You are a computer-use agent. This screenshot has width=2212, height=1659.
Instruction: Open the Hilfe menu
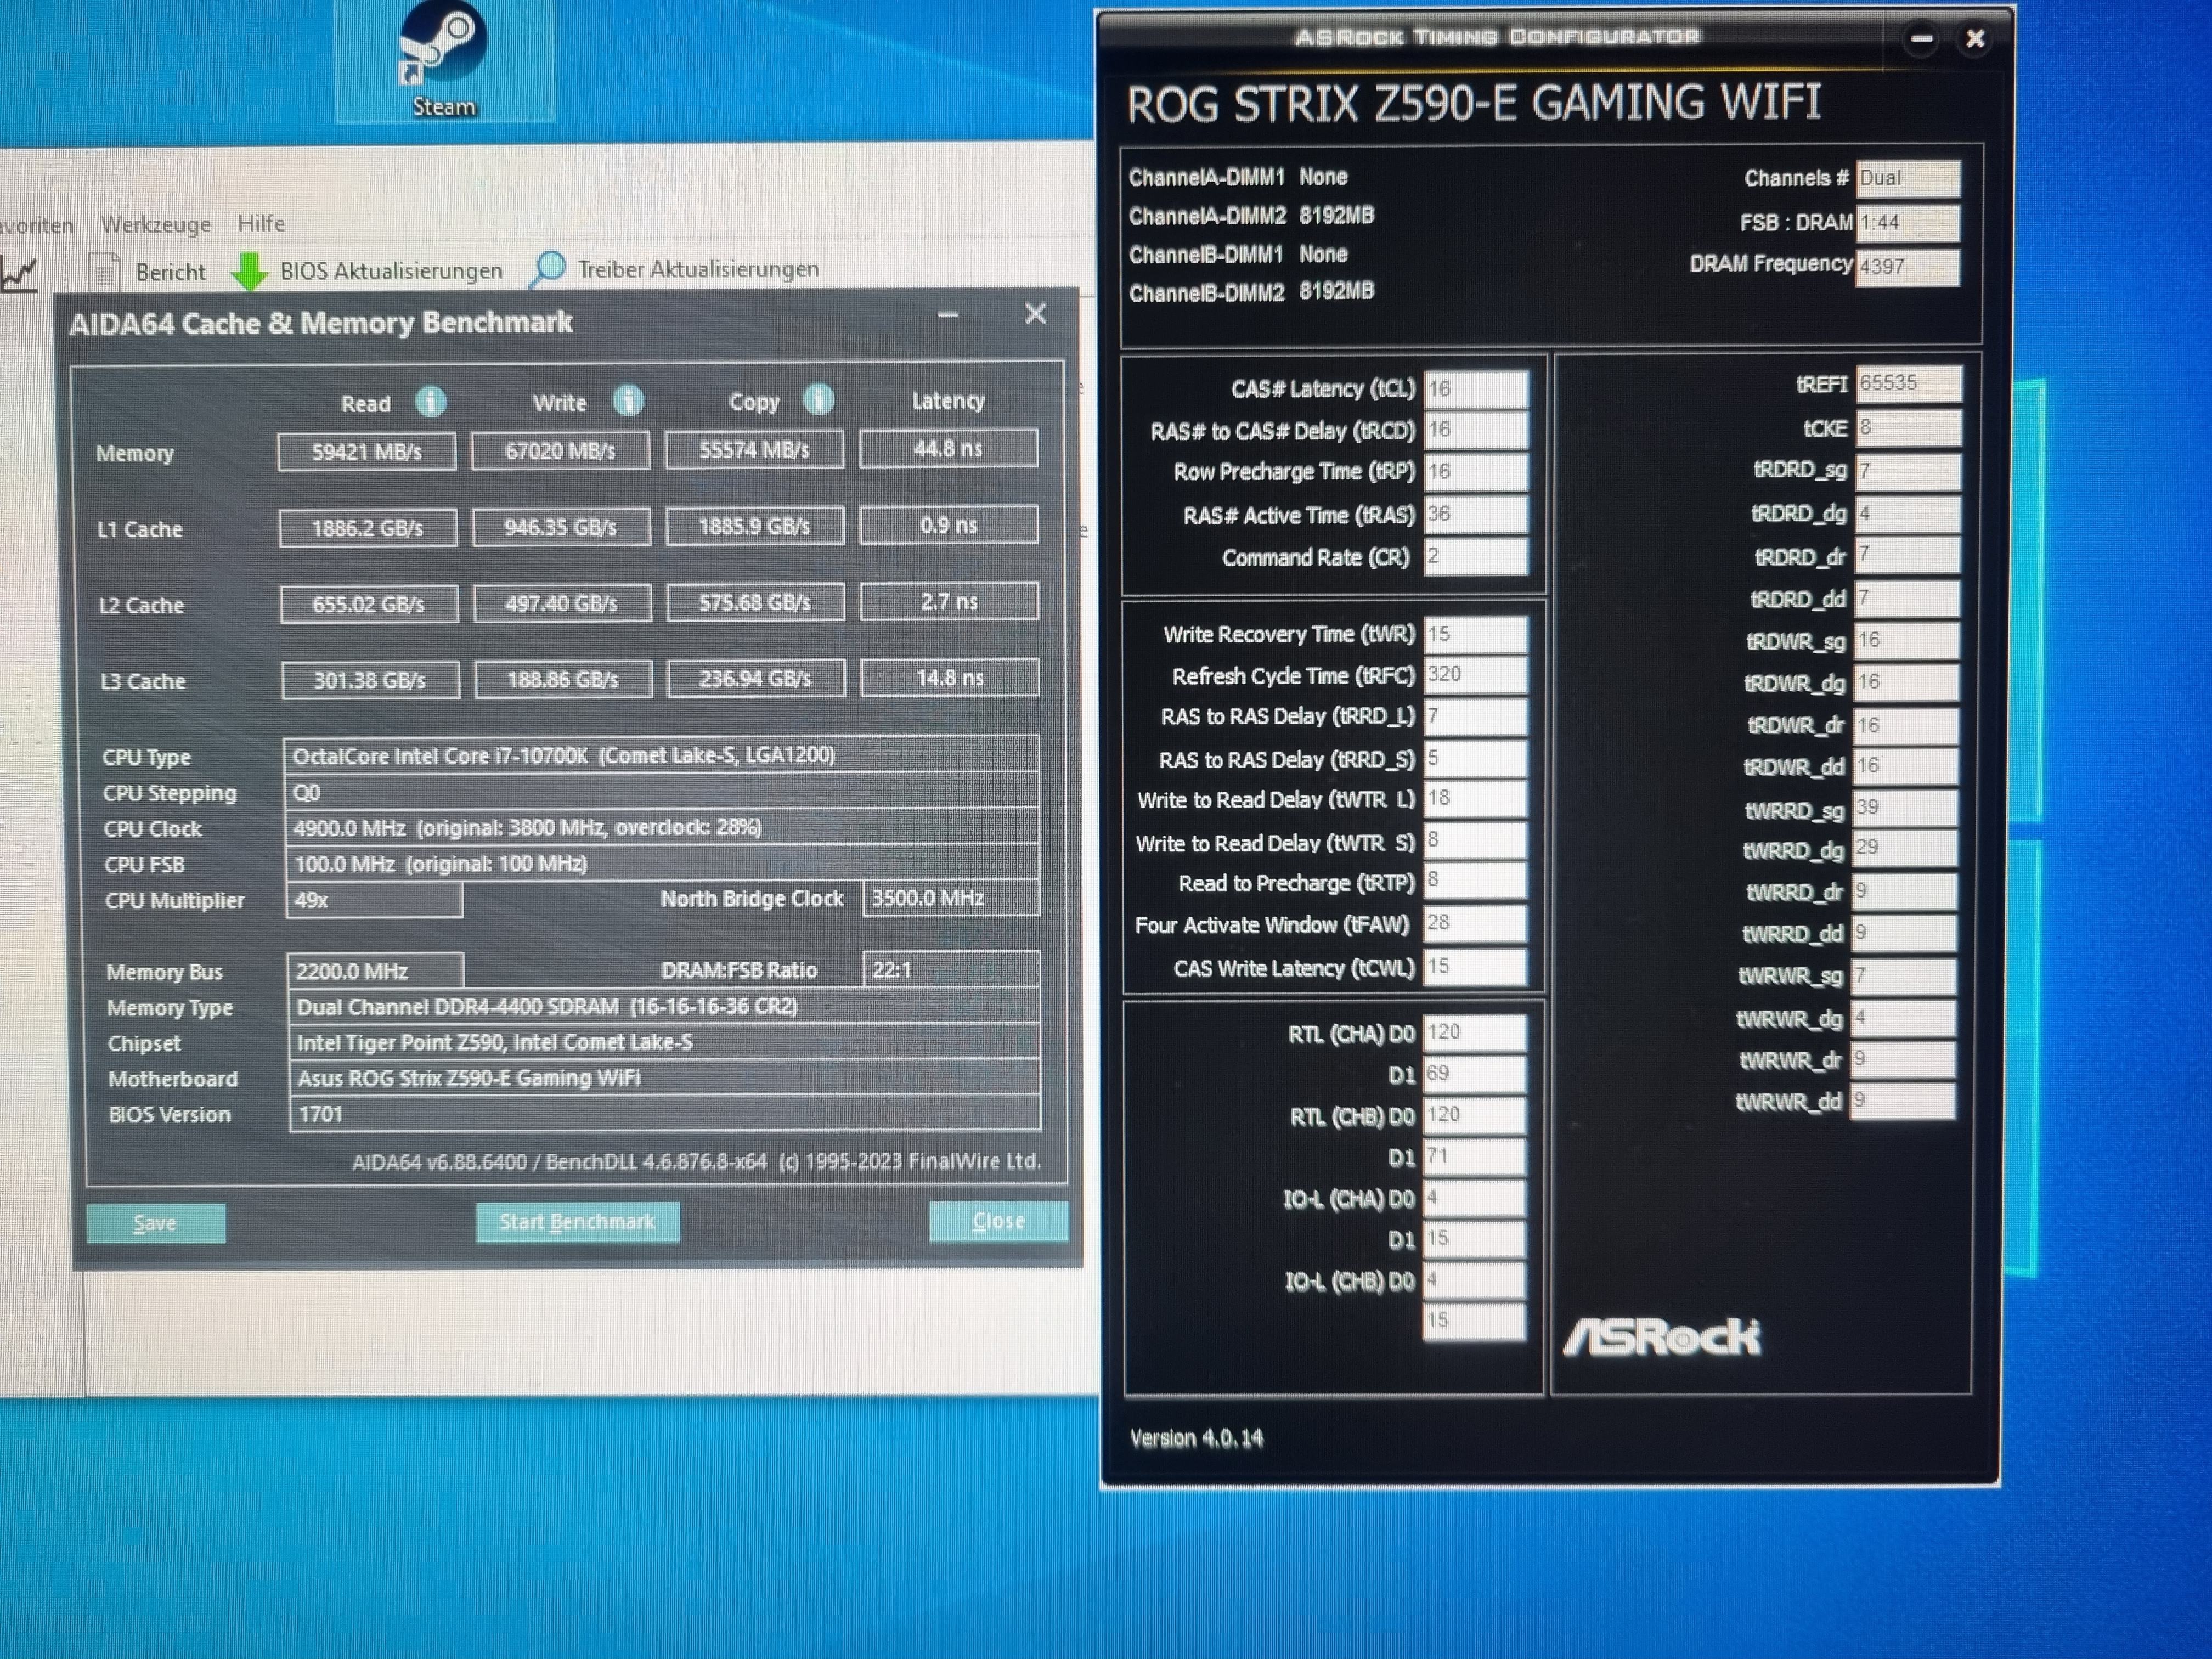pos(261,223)
